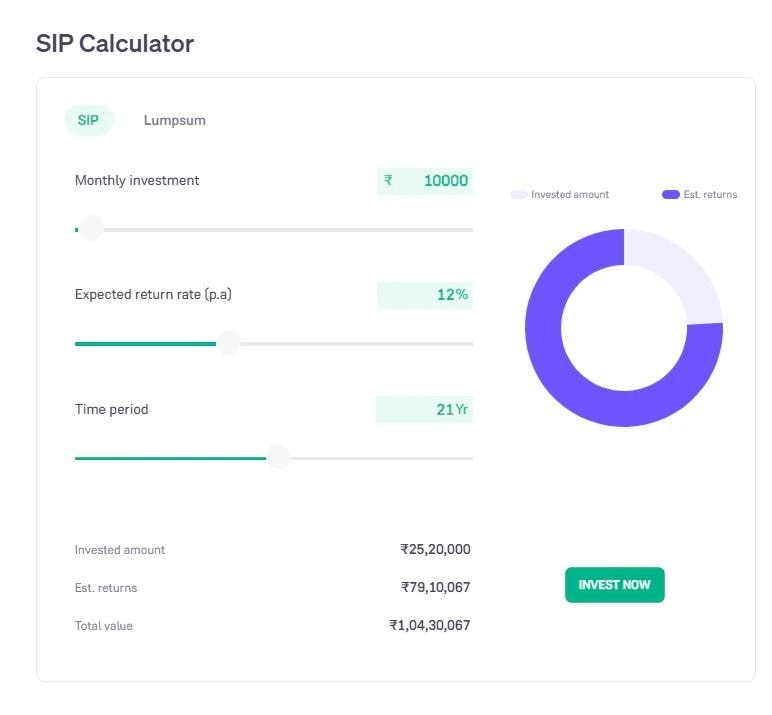This screenshot has width=772, height=715.
Task: Toggle Est. returns legend swatch
Action: pos(671,195)
